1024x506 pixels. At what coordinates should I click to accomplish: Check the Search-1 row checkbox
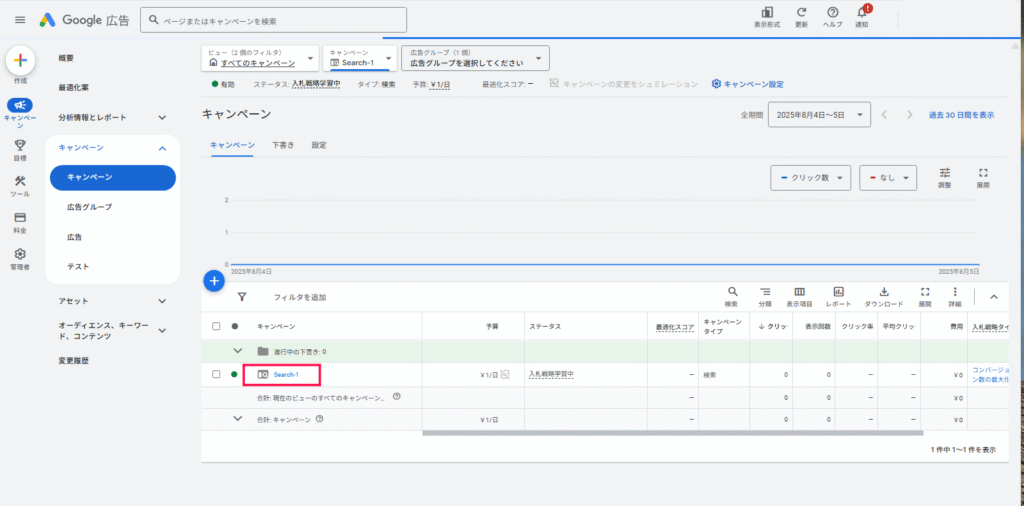(x=216, y=374)
